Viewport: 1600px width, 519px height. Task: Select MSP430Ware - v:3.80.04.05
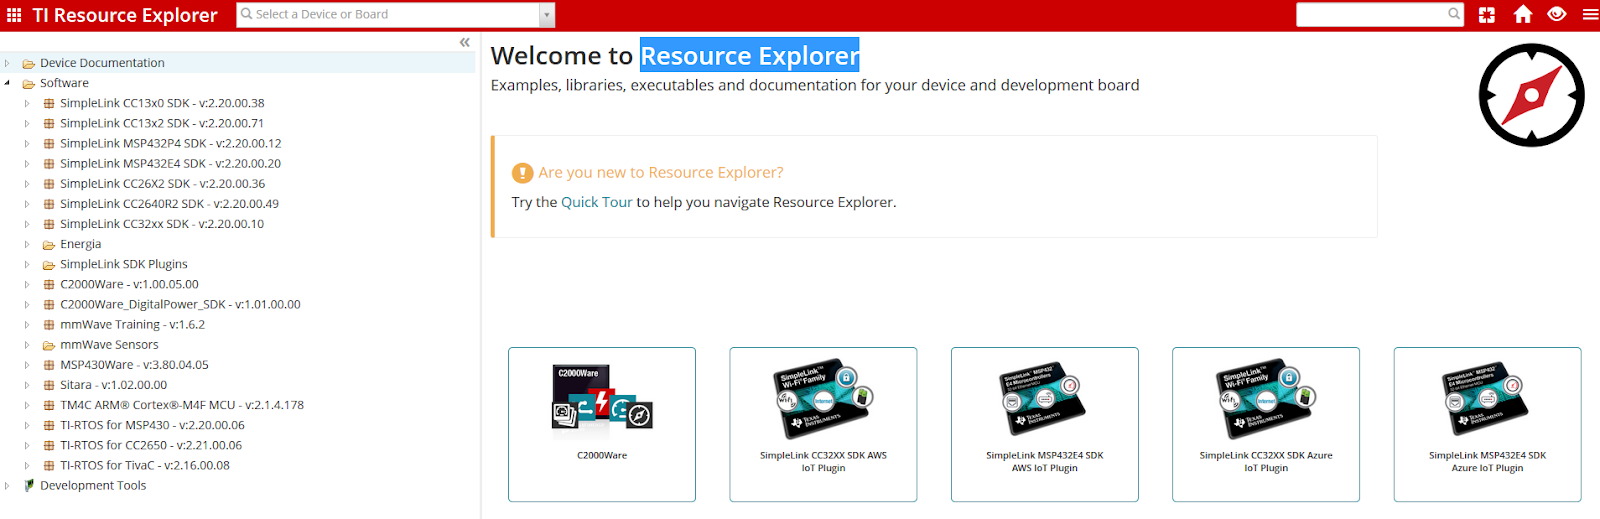(x=134, y=365)
